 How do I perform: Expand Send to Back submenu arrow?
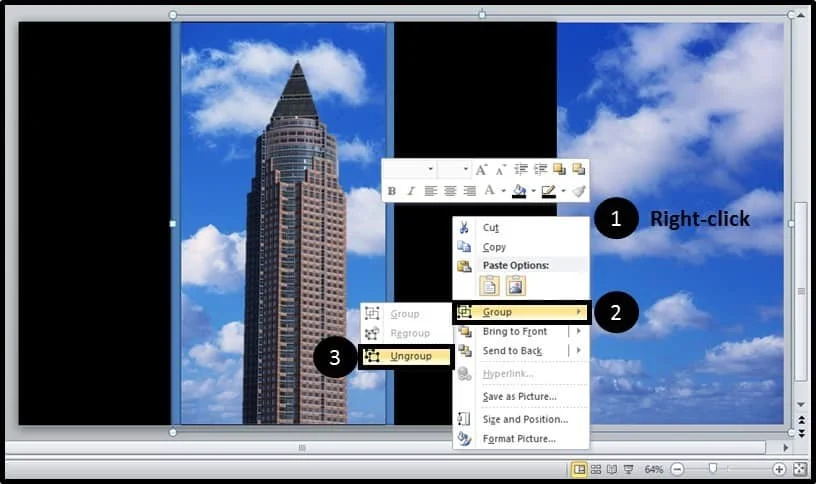pos(578,350)
